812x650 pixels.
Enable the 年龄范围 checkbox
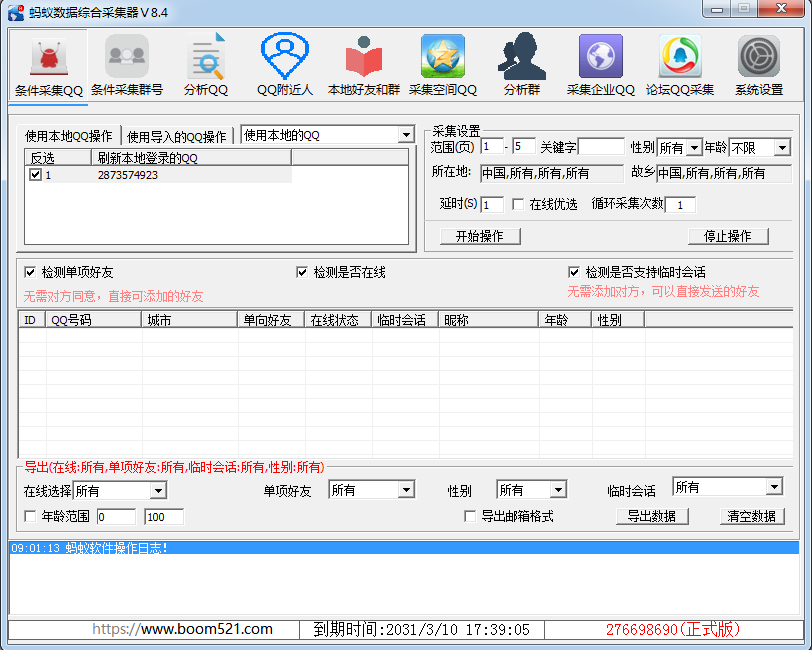click(30, 516)
